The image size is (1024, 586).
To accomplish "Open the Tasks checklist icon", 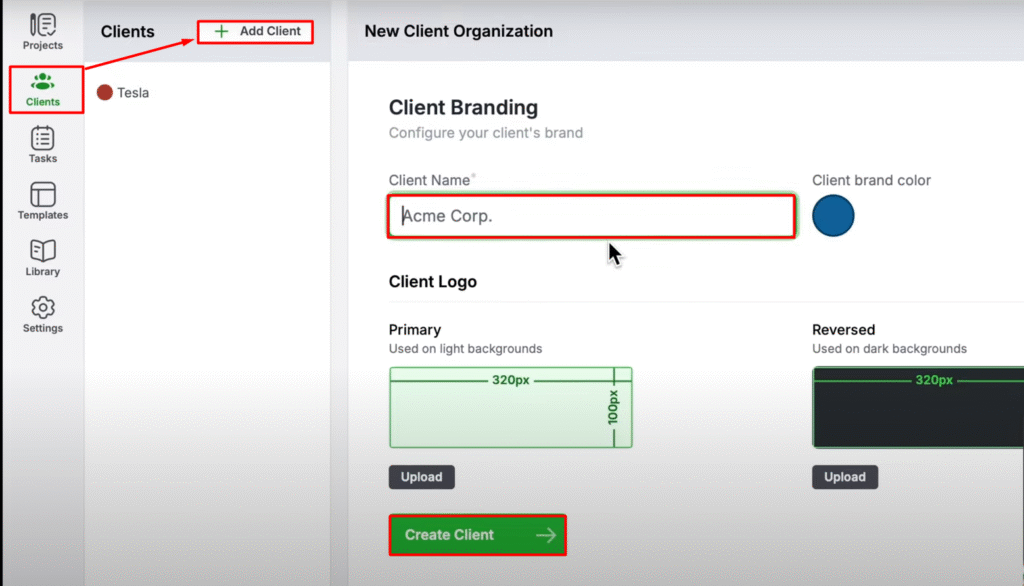I will click(x=42, y=138).
